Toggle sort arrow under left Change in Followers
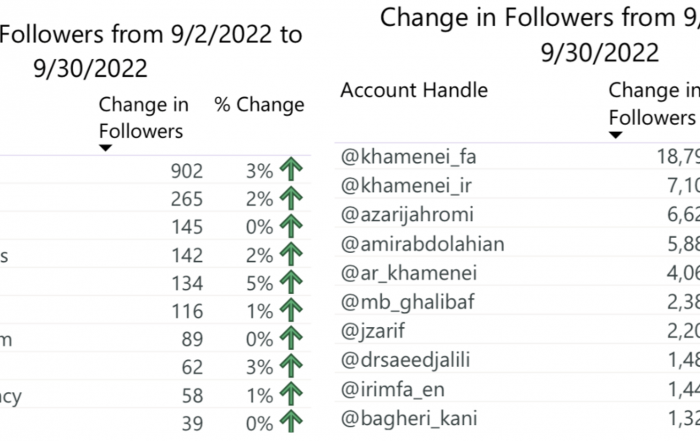Image resolution: width=700 pixels, height=441 pixels. [x=105, y=148]
